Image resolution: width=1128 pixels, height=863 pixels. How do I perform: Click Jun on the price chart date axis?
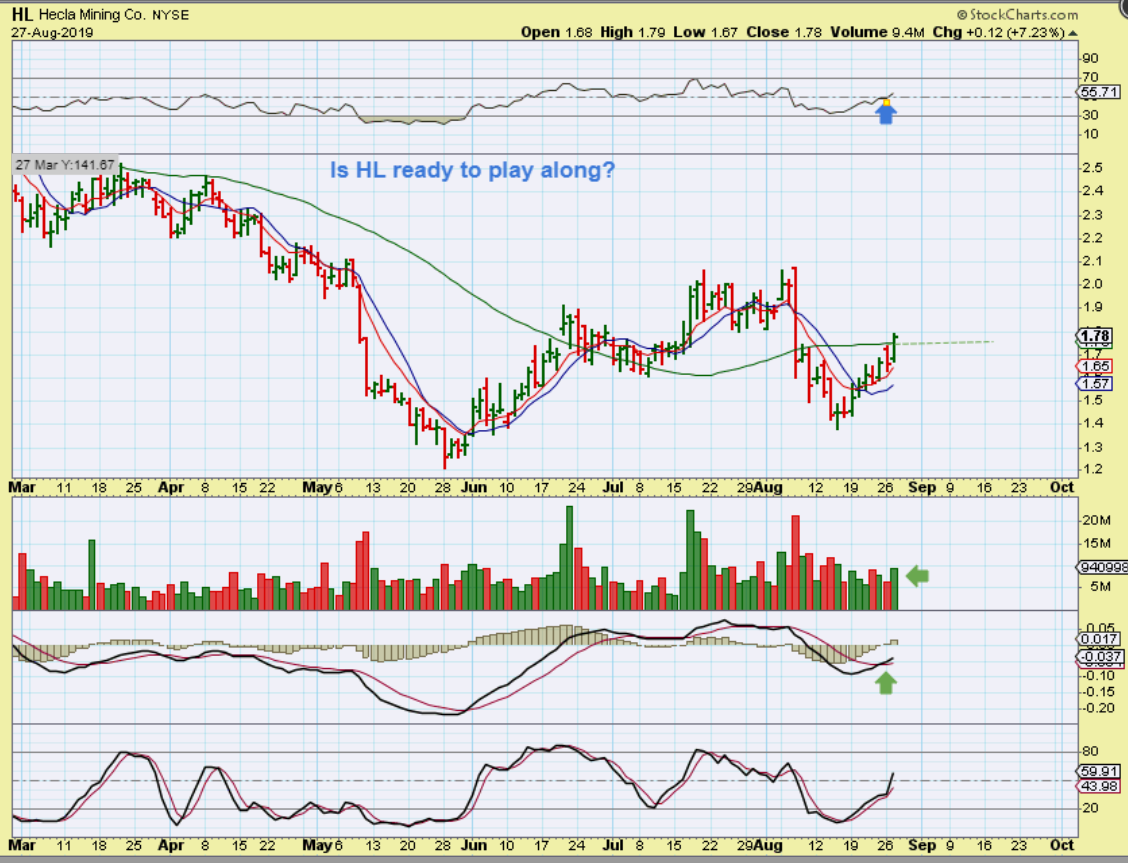473,488
